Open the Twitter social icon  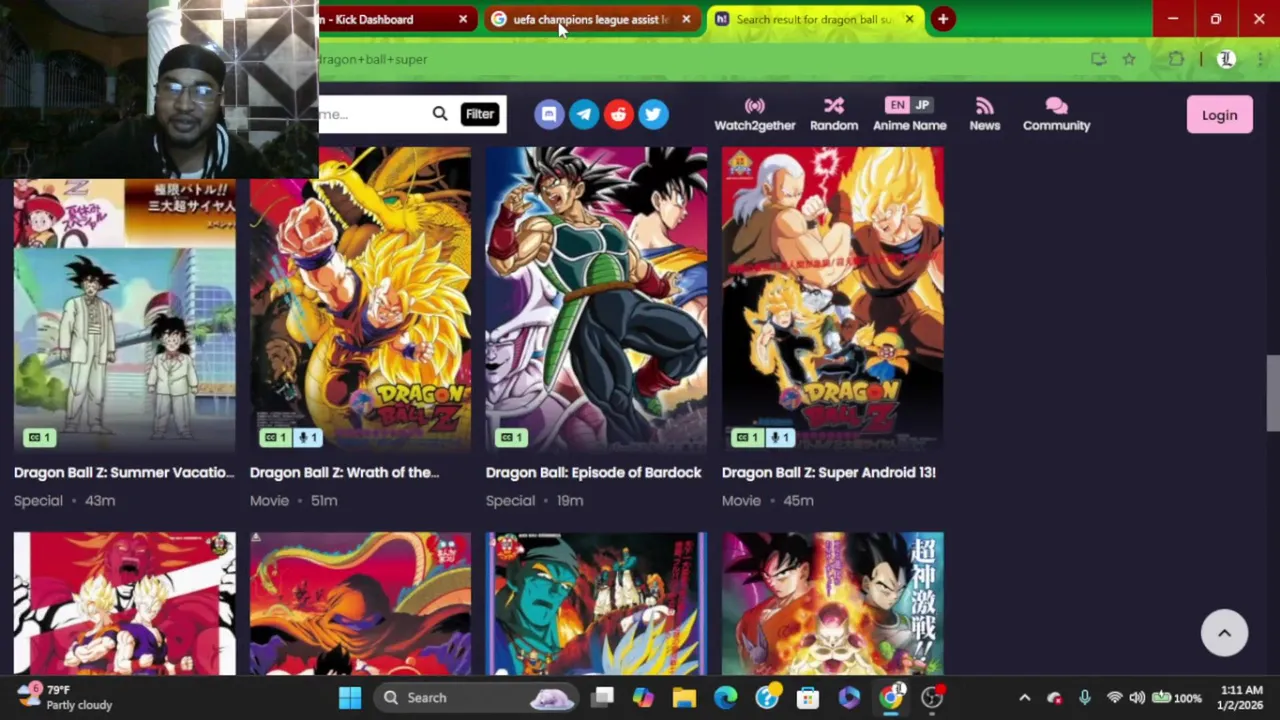[x=653, y=114]
